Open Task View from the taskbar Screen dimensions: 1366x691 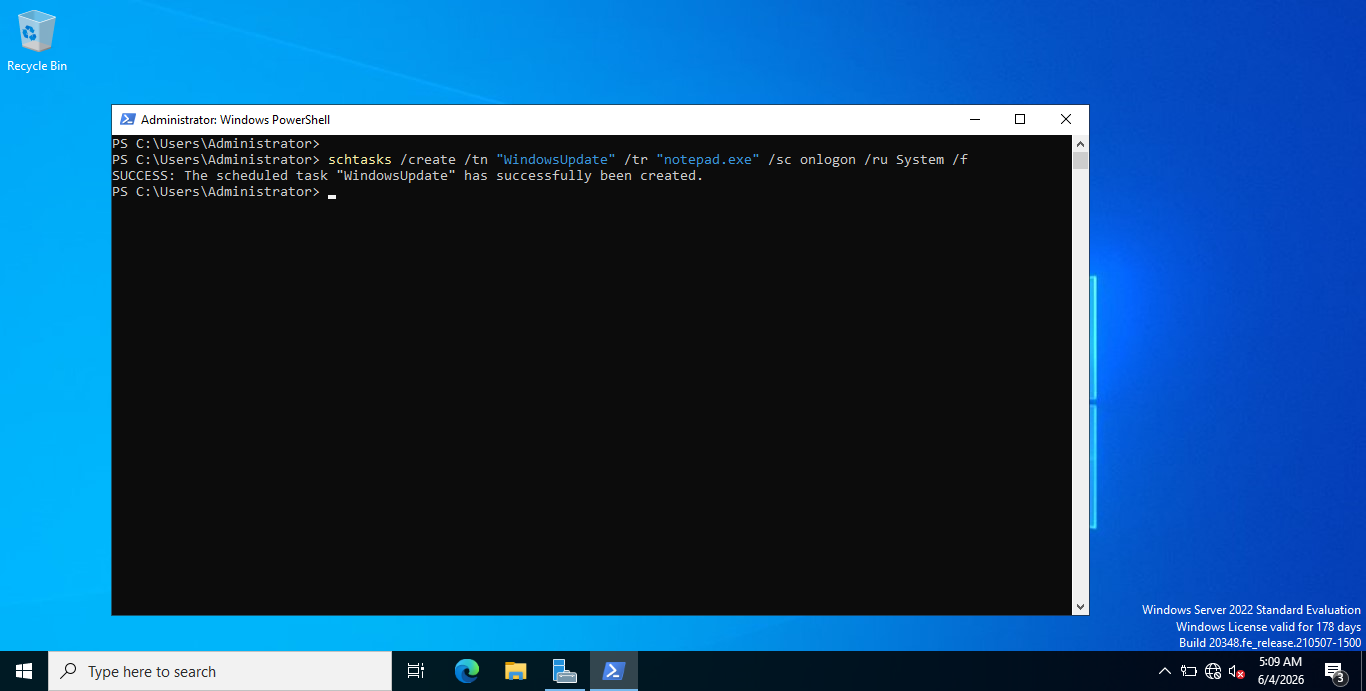pos(416,671)
